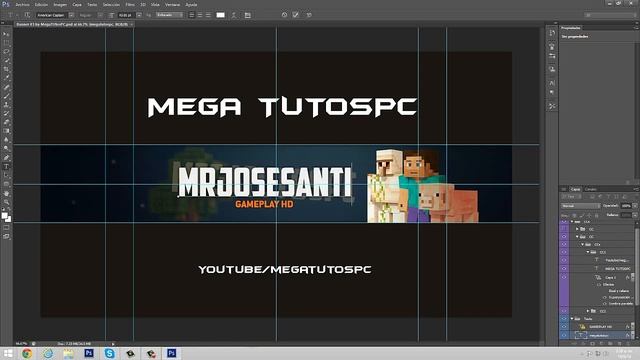Select the Eyedropper tool

[x=6, y=78]
